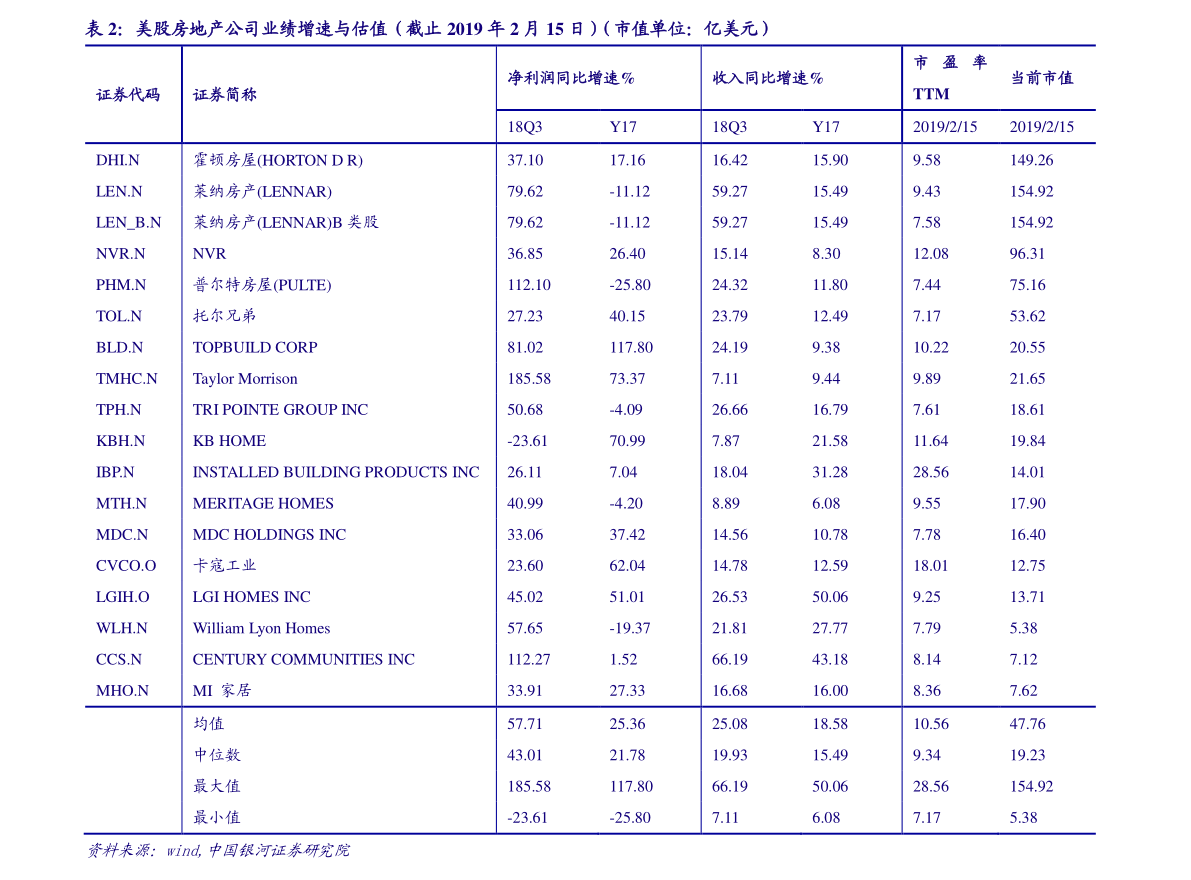Image resolution: width=1191 pixels, height=880 pixels.
Task: Click the ticker code NVR.N
Action: tap(121, 254)
